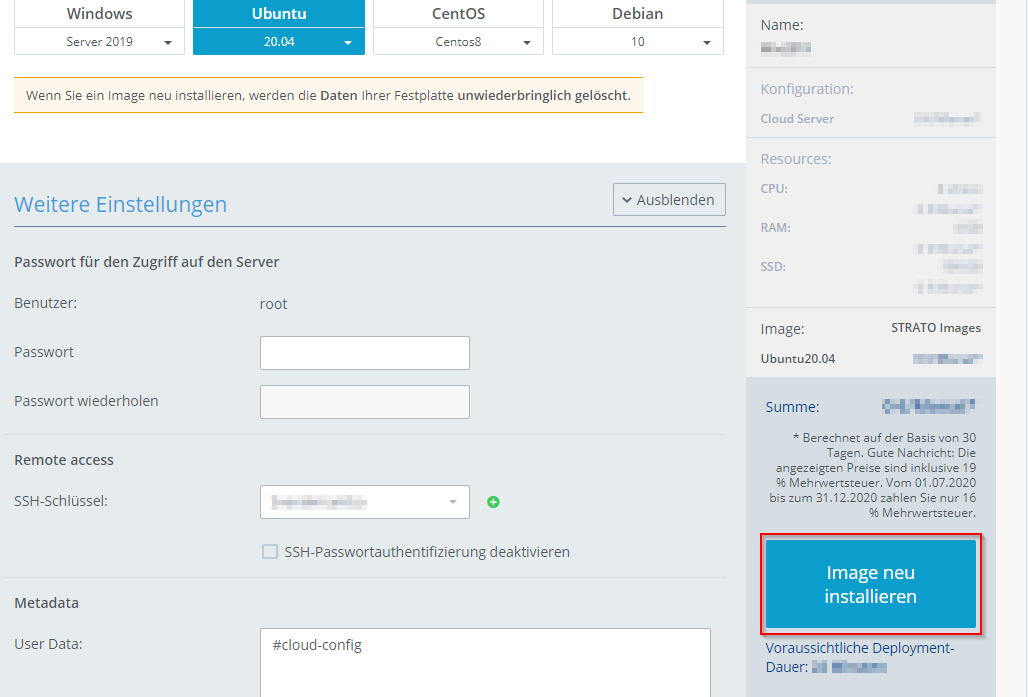Click the chevron icon on Ausblenden

(626, 201)
